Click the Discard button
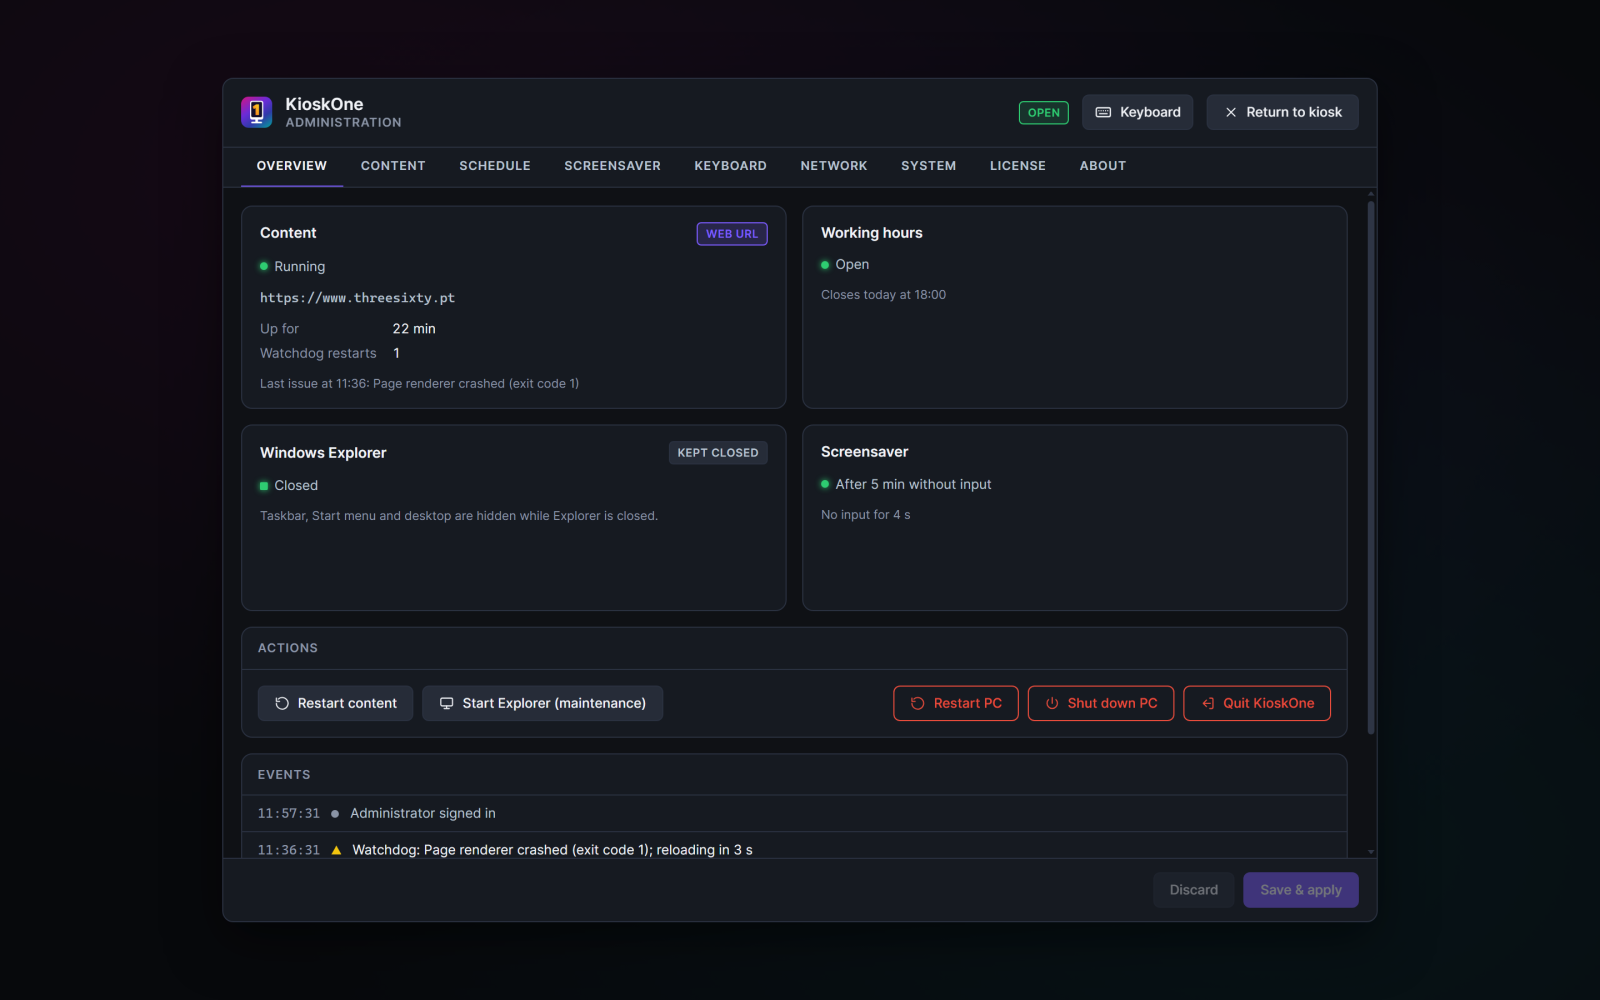 click(1194, 890)
